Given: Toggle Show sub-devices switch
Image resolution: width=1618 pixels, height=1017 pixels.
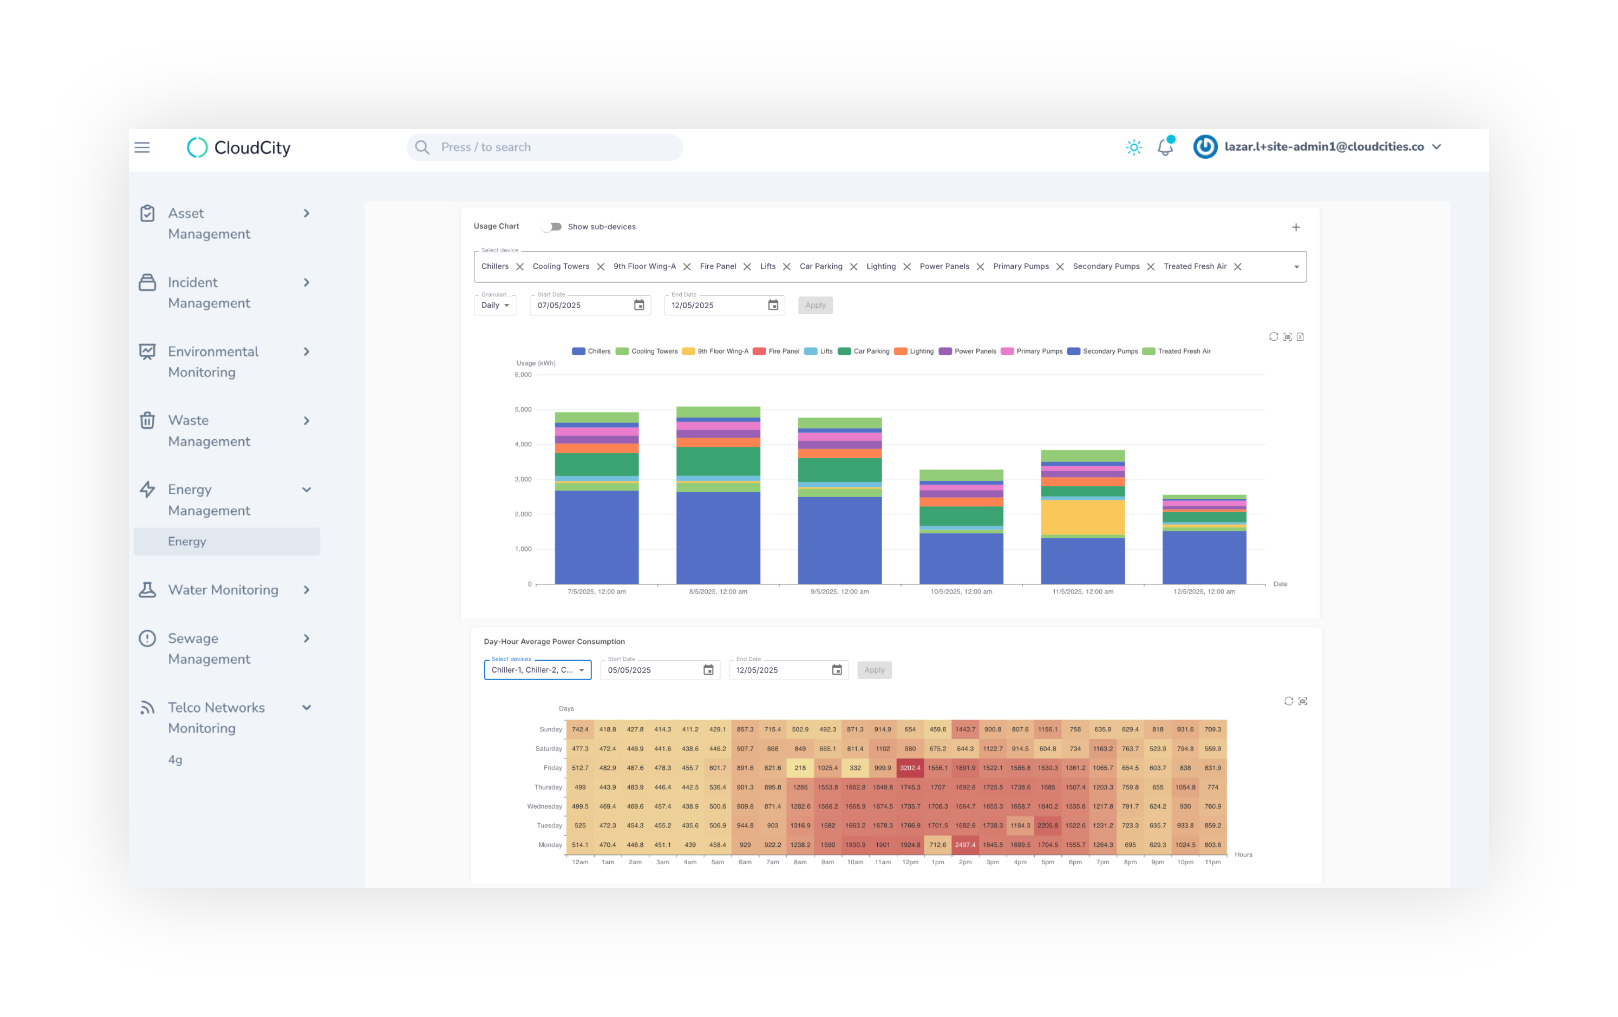Looking at the screenshot, I should [x=552, y=227].
